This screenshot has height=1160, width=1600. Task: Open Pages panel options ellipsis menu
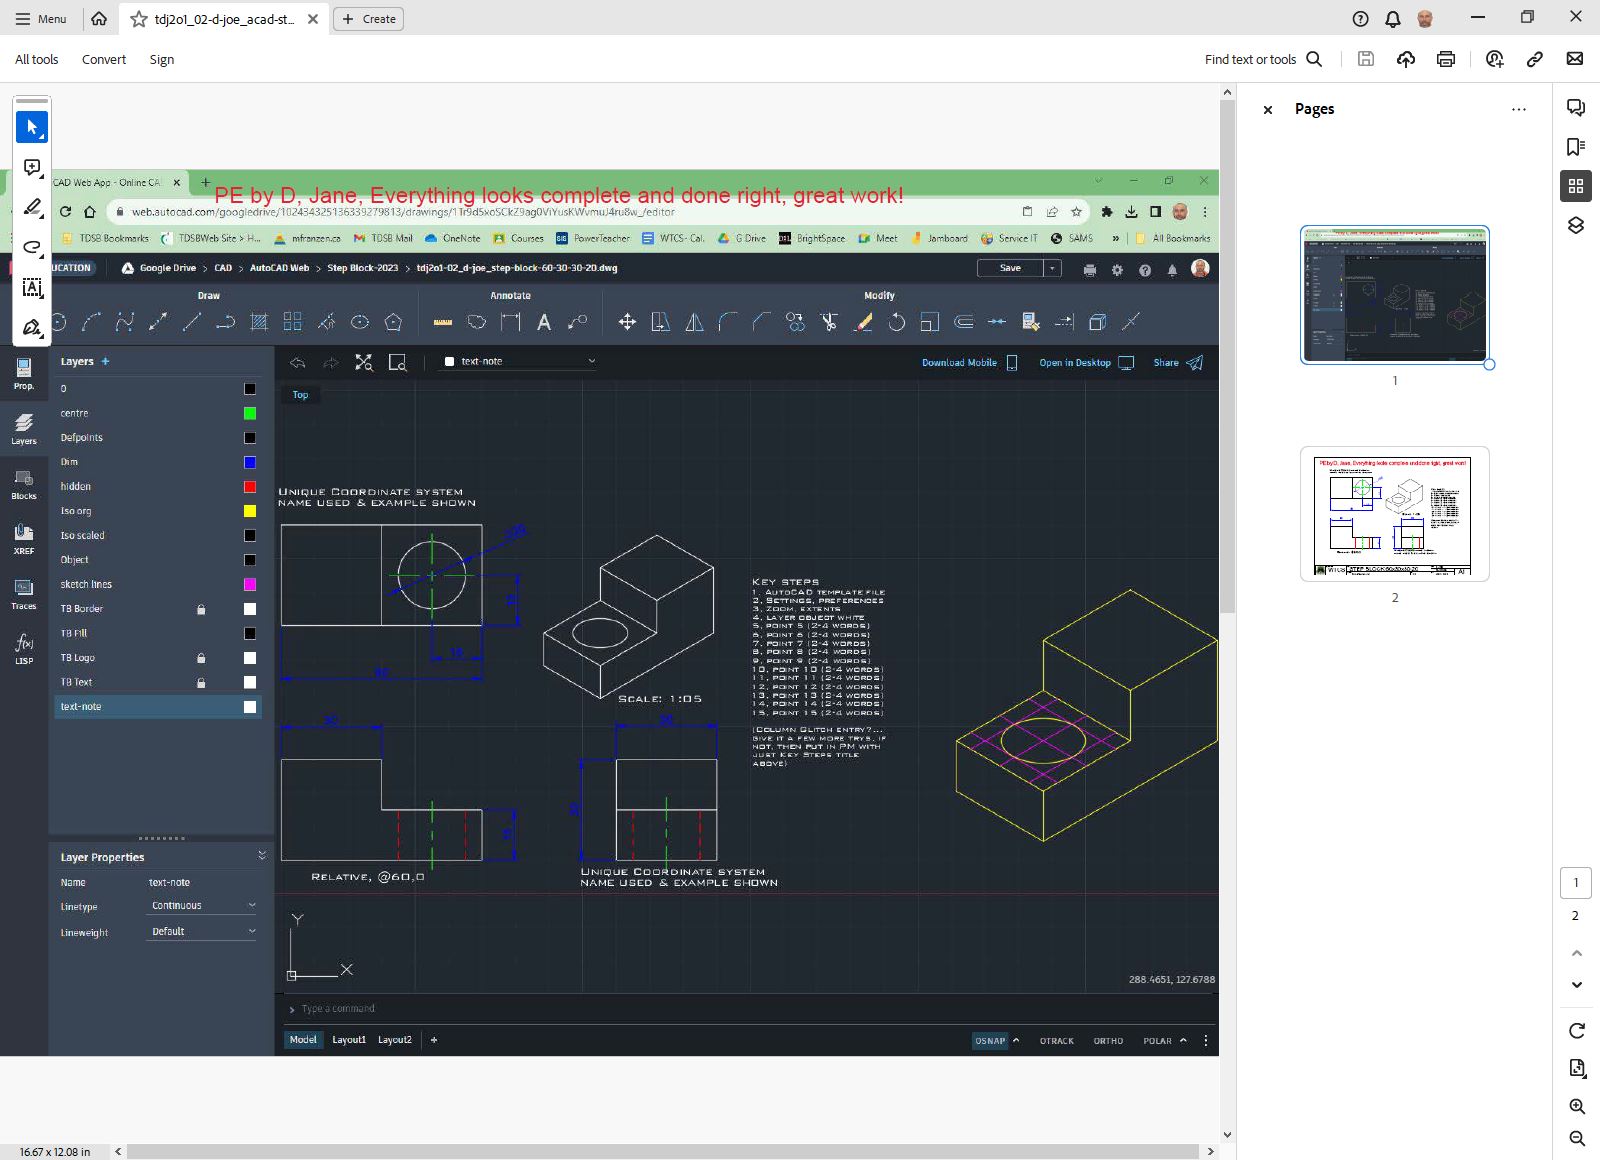pos(1518,109)
